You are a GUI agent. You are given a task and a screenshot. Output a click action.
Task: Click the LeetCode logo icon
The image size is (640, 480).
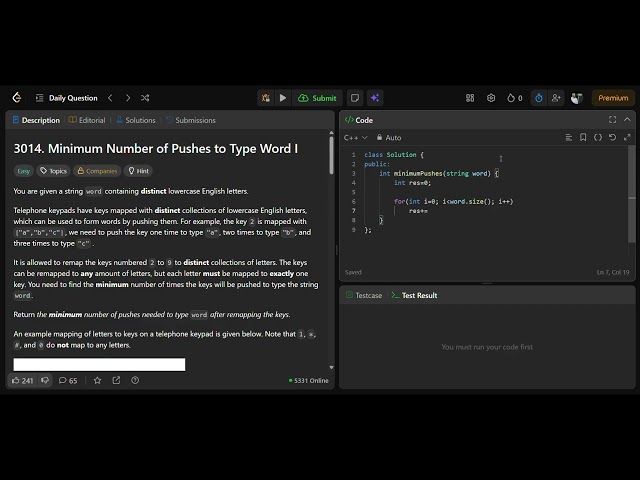point(17,98)
